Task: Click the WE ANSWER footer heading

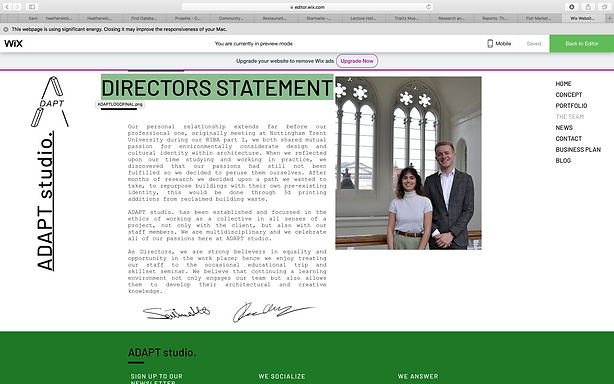Action: tap(418, 376)
